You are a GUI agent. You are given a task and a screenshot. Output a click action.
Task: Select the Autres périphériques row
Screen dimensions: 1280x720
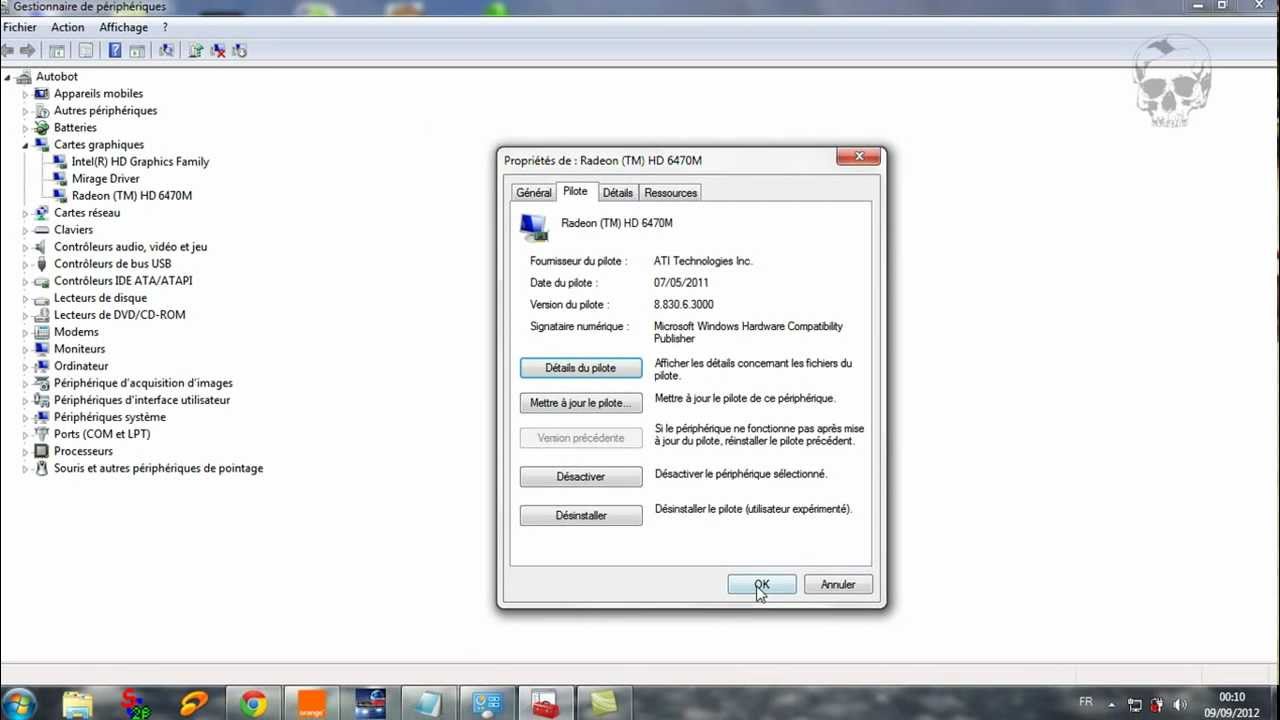point(105,111)
